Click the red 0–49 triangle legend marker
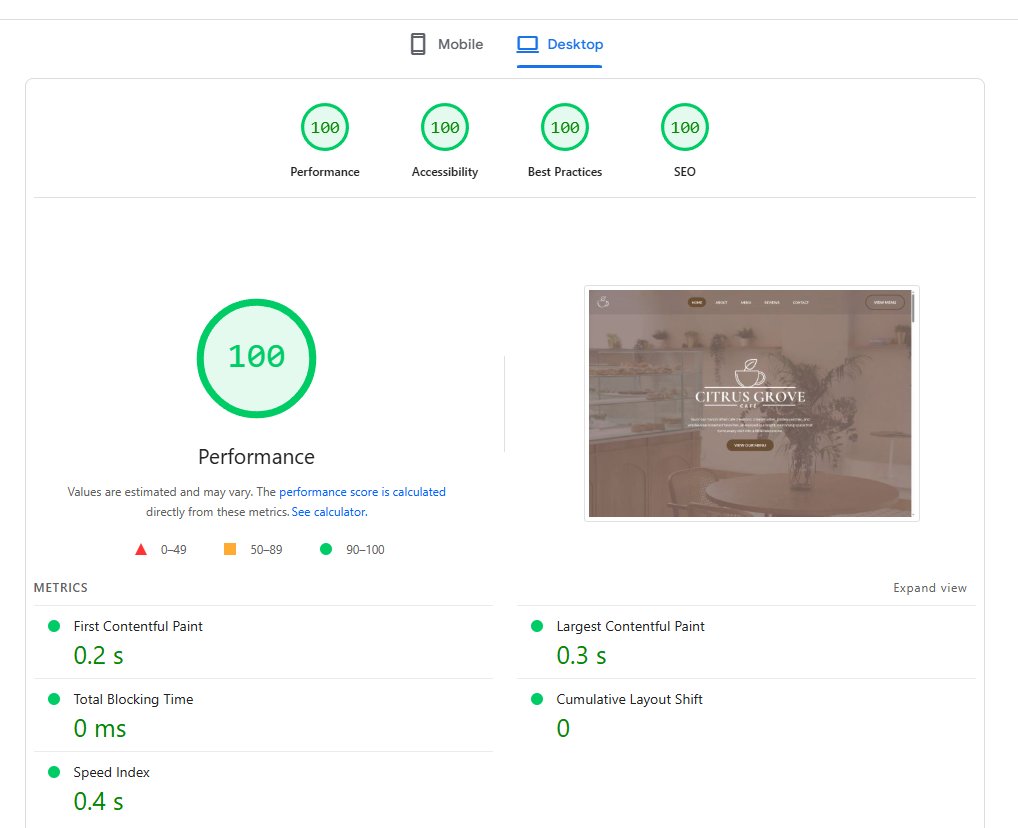This screenshot has width=1018, height=828. tap(140, 548)
